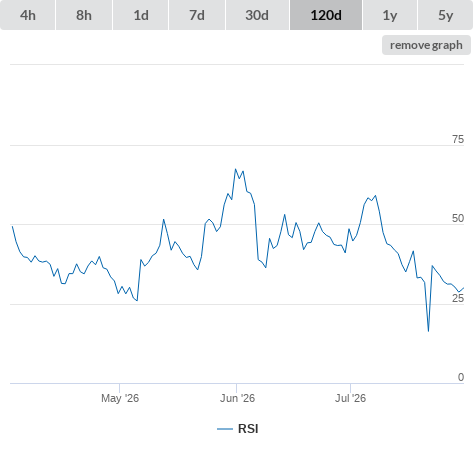Switch to the 8h time range
The width and height of the screenshot is (474, 455).
[84, 15]
